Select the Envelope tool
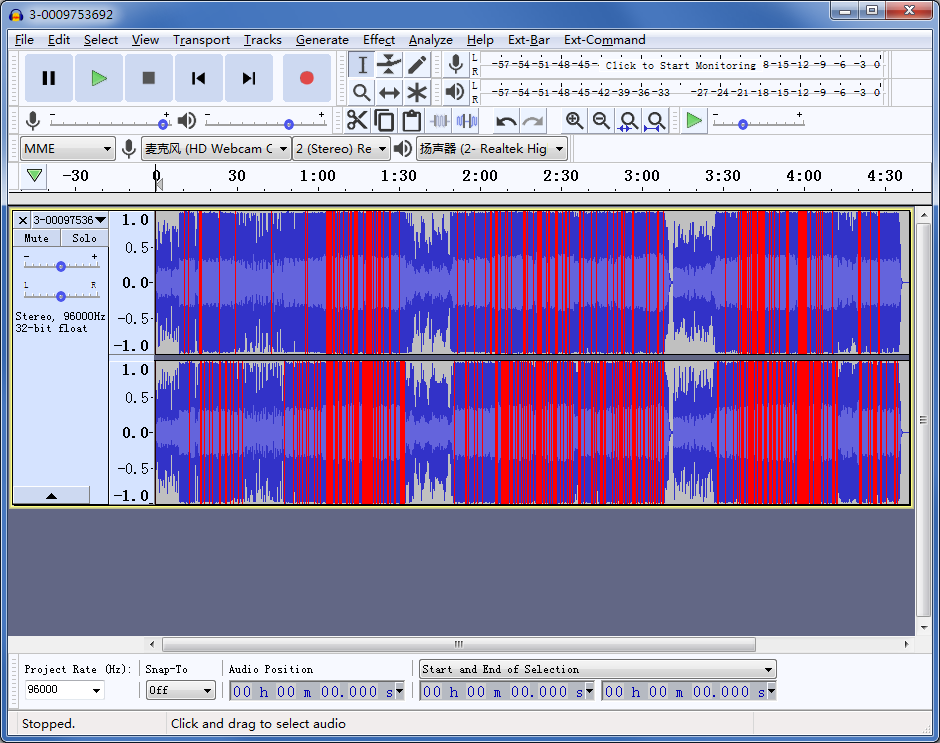The height and width of the screenshot is (743, 940). pos(389,65)
